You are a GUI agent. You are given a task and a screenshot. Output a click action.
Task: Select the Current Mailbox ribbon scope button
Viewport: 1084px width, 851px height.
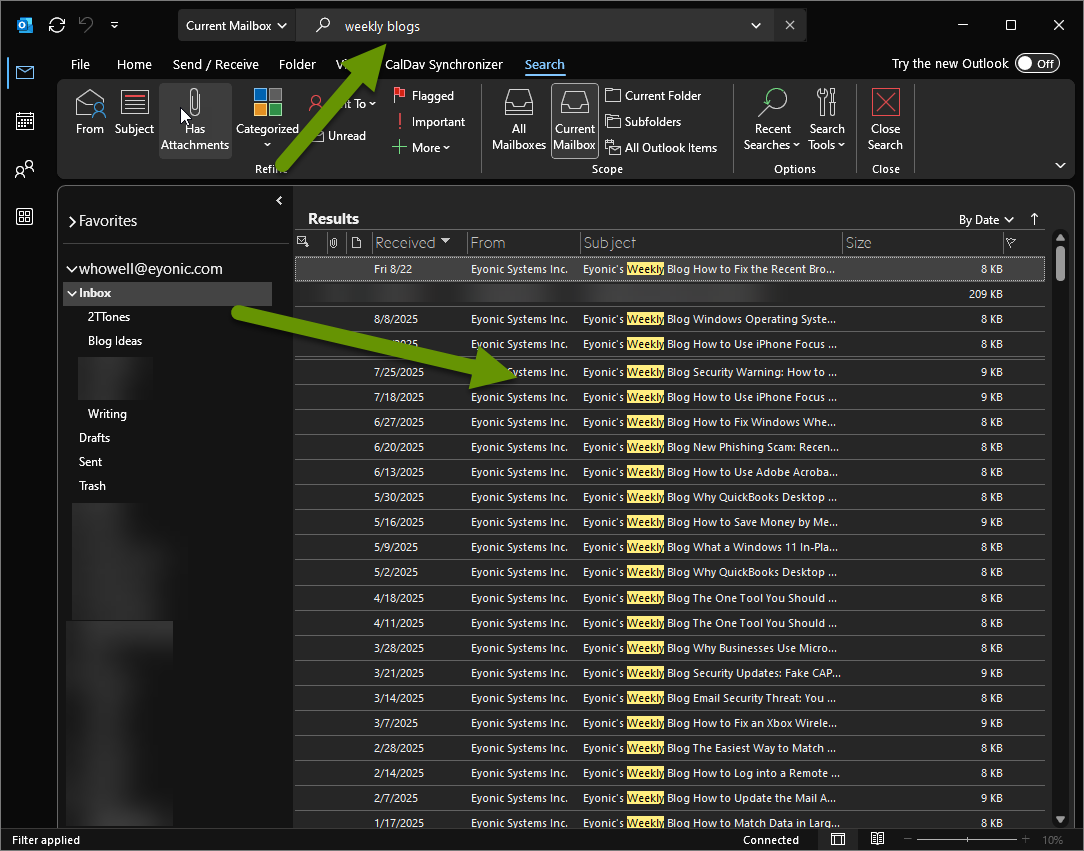click(x=574, y=120)
